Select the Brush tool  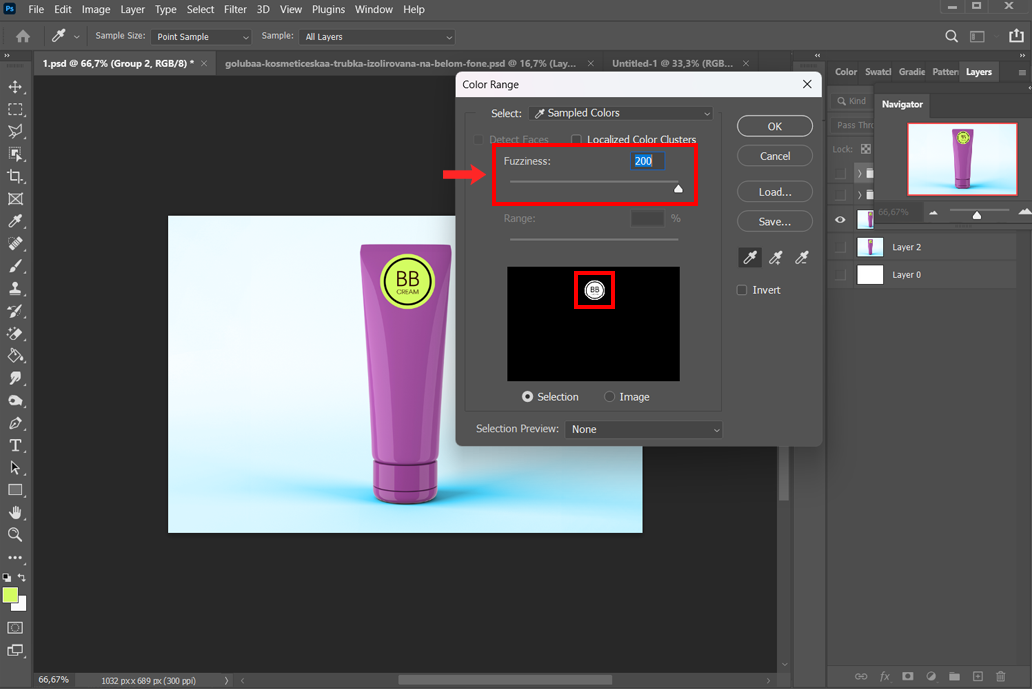pyautogui.click(x=15, y=266)
